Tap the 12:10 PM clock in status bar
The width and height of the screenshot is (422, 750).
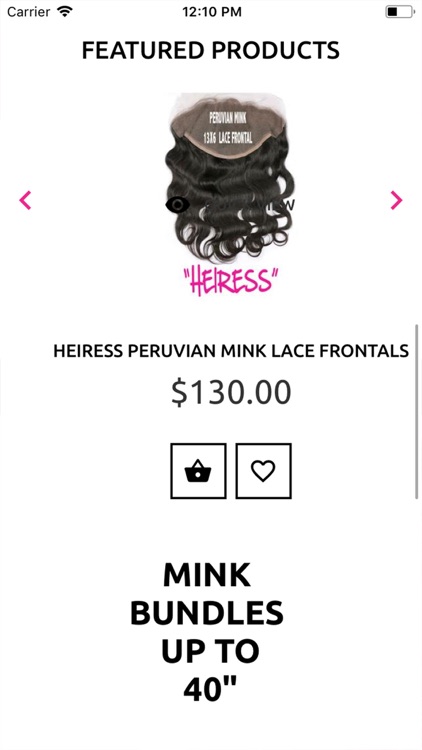pos(211,12)
